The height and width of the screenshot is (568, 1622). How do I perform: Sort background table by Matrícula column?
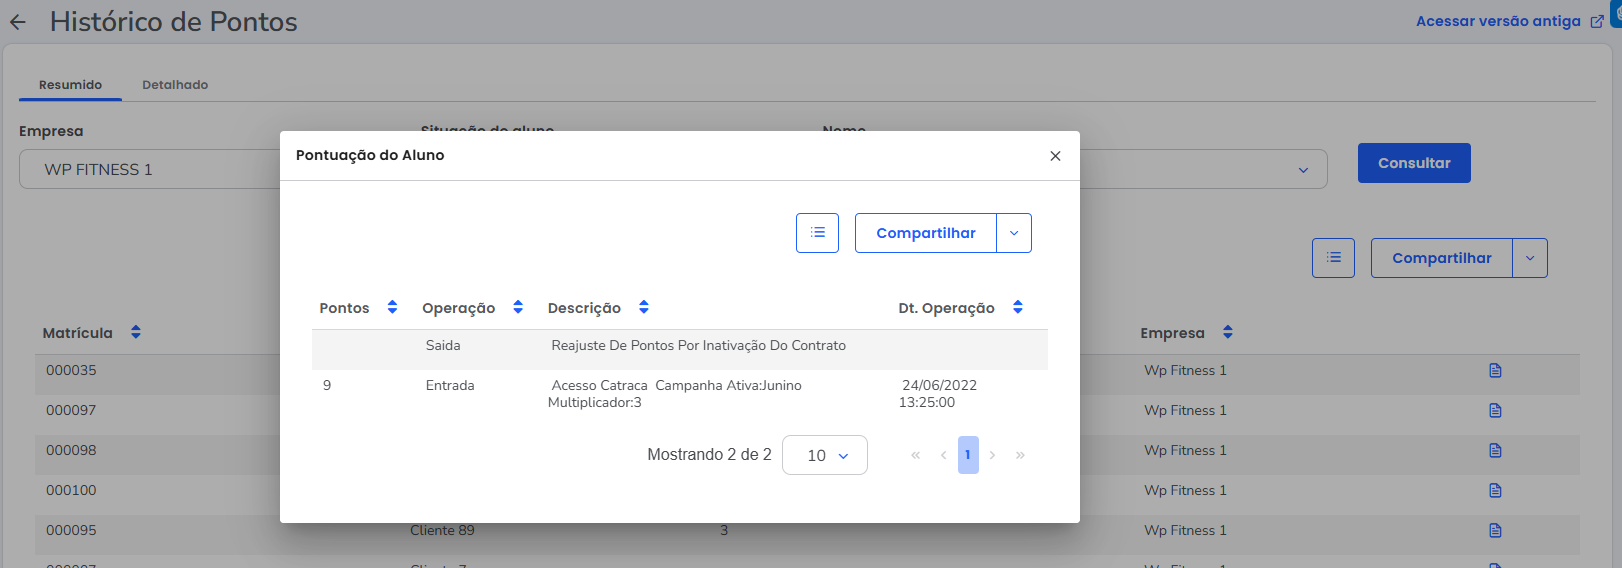[136, 333]
